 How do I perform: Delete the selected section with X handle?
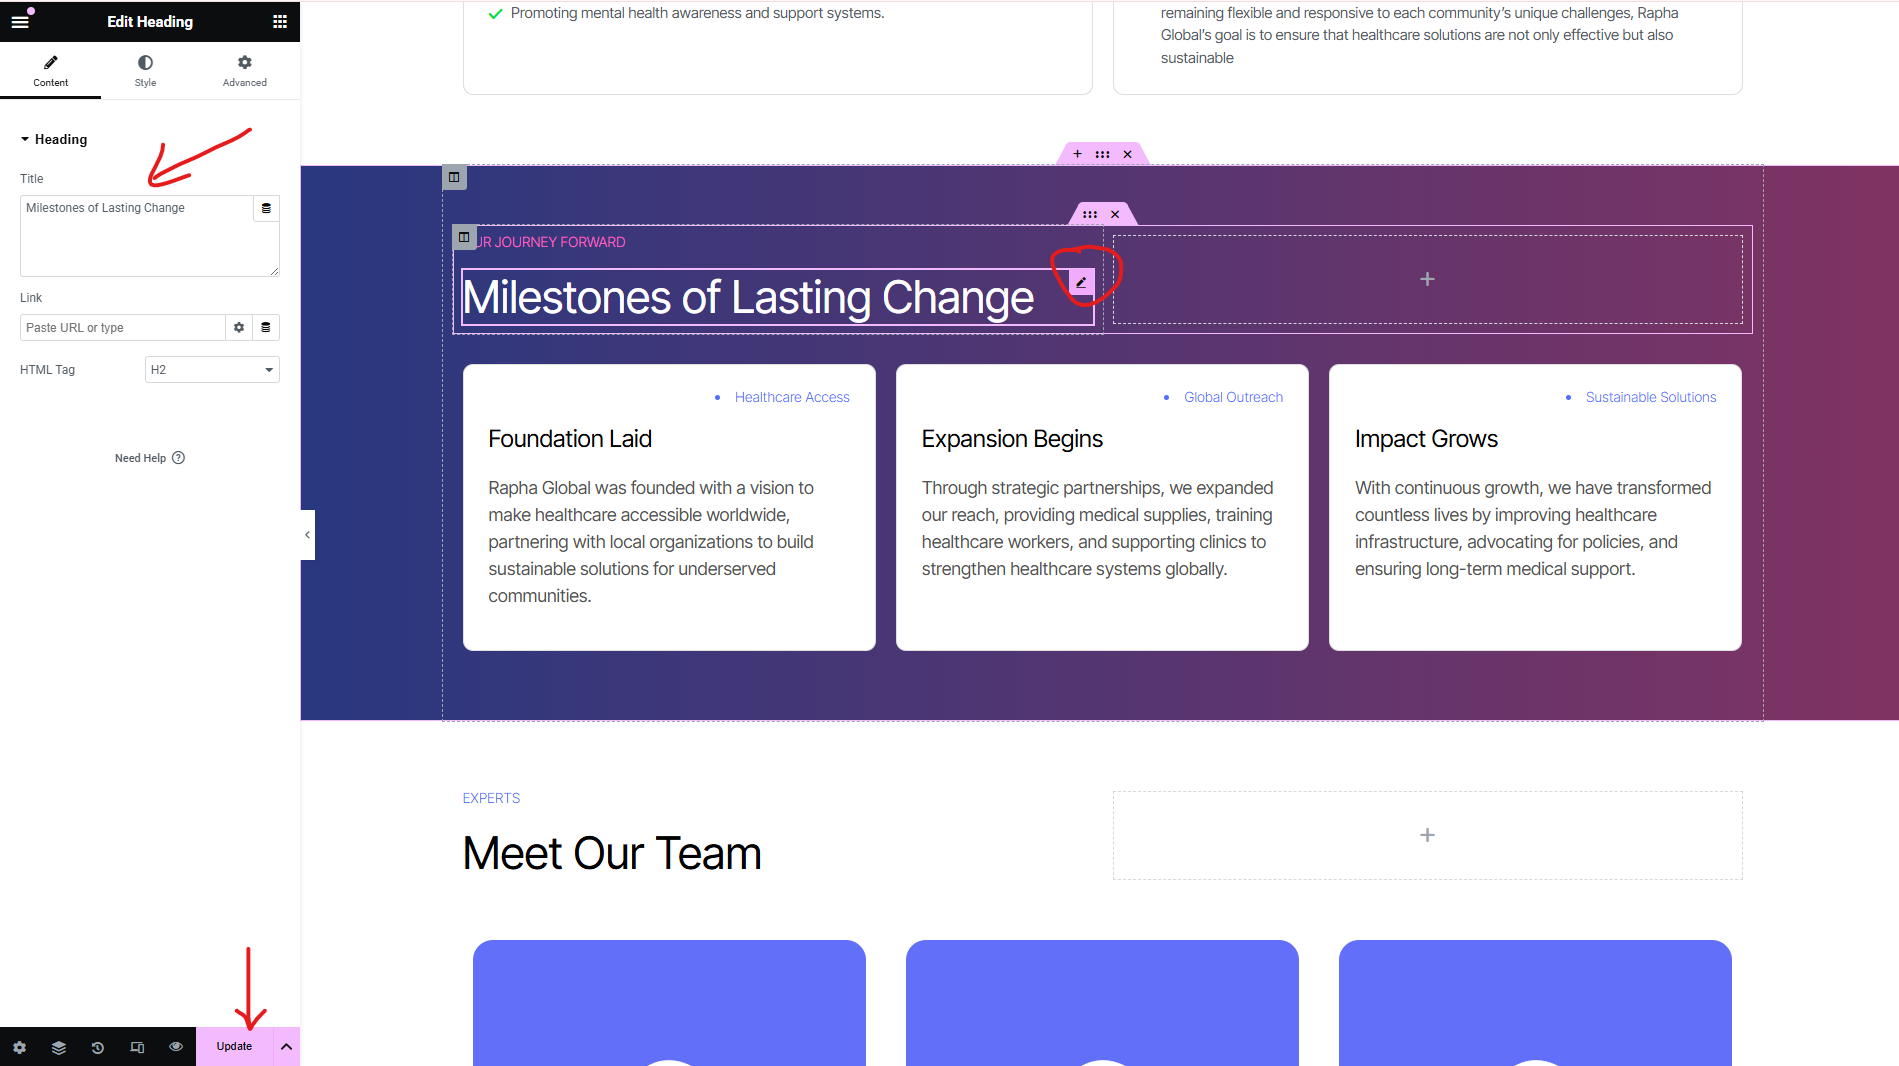click(1127, 154)
